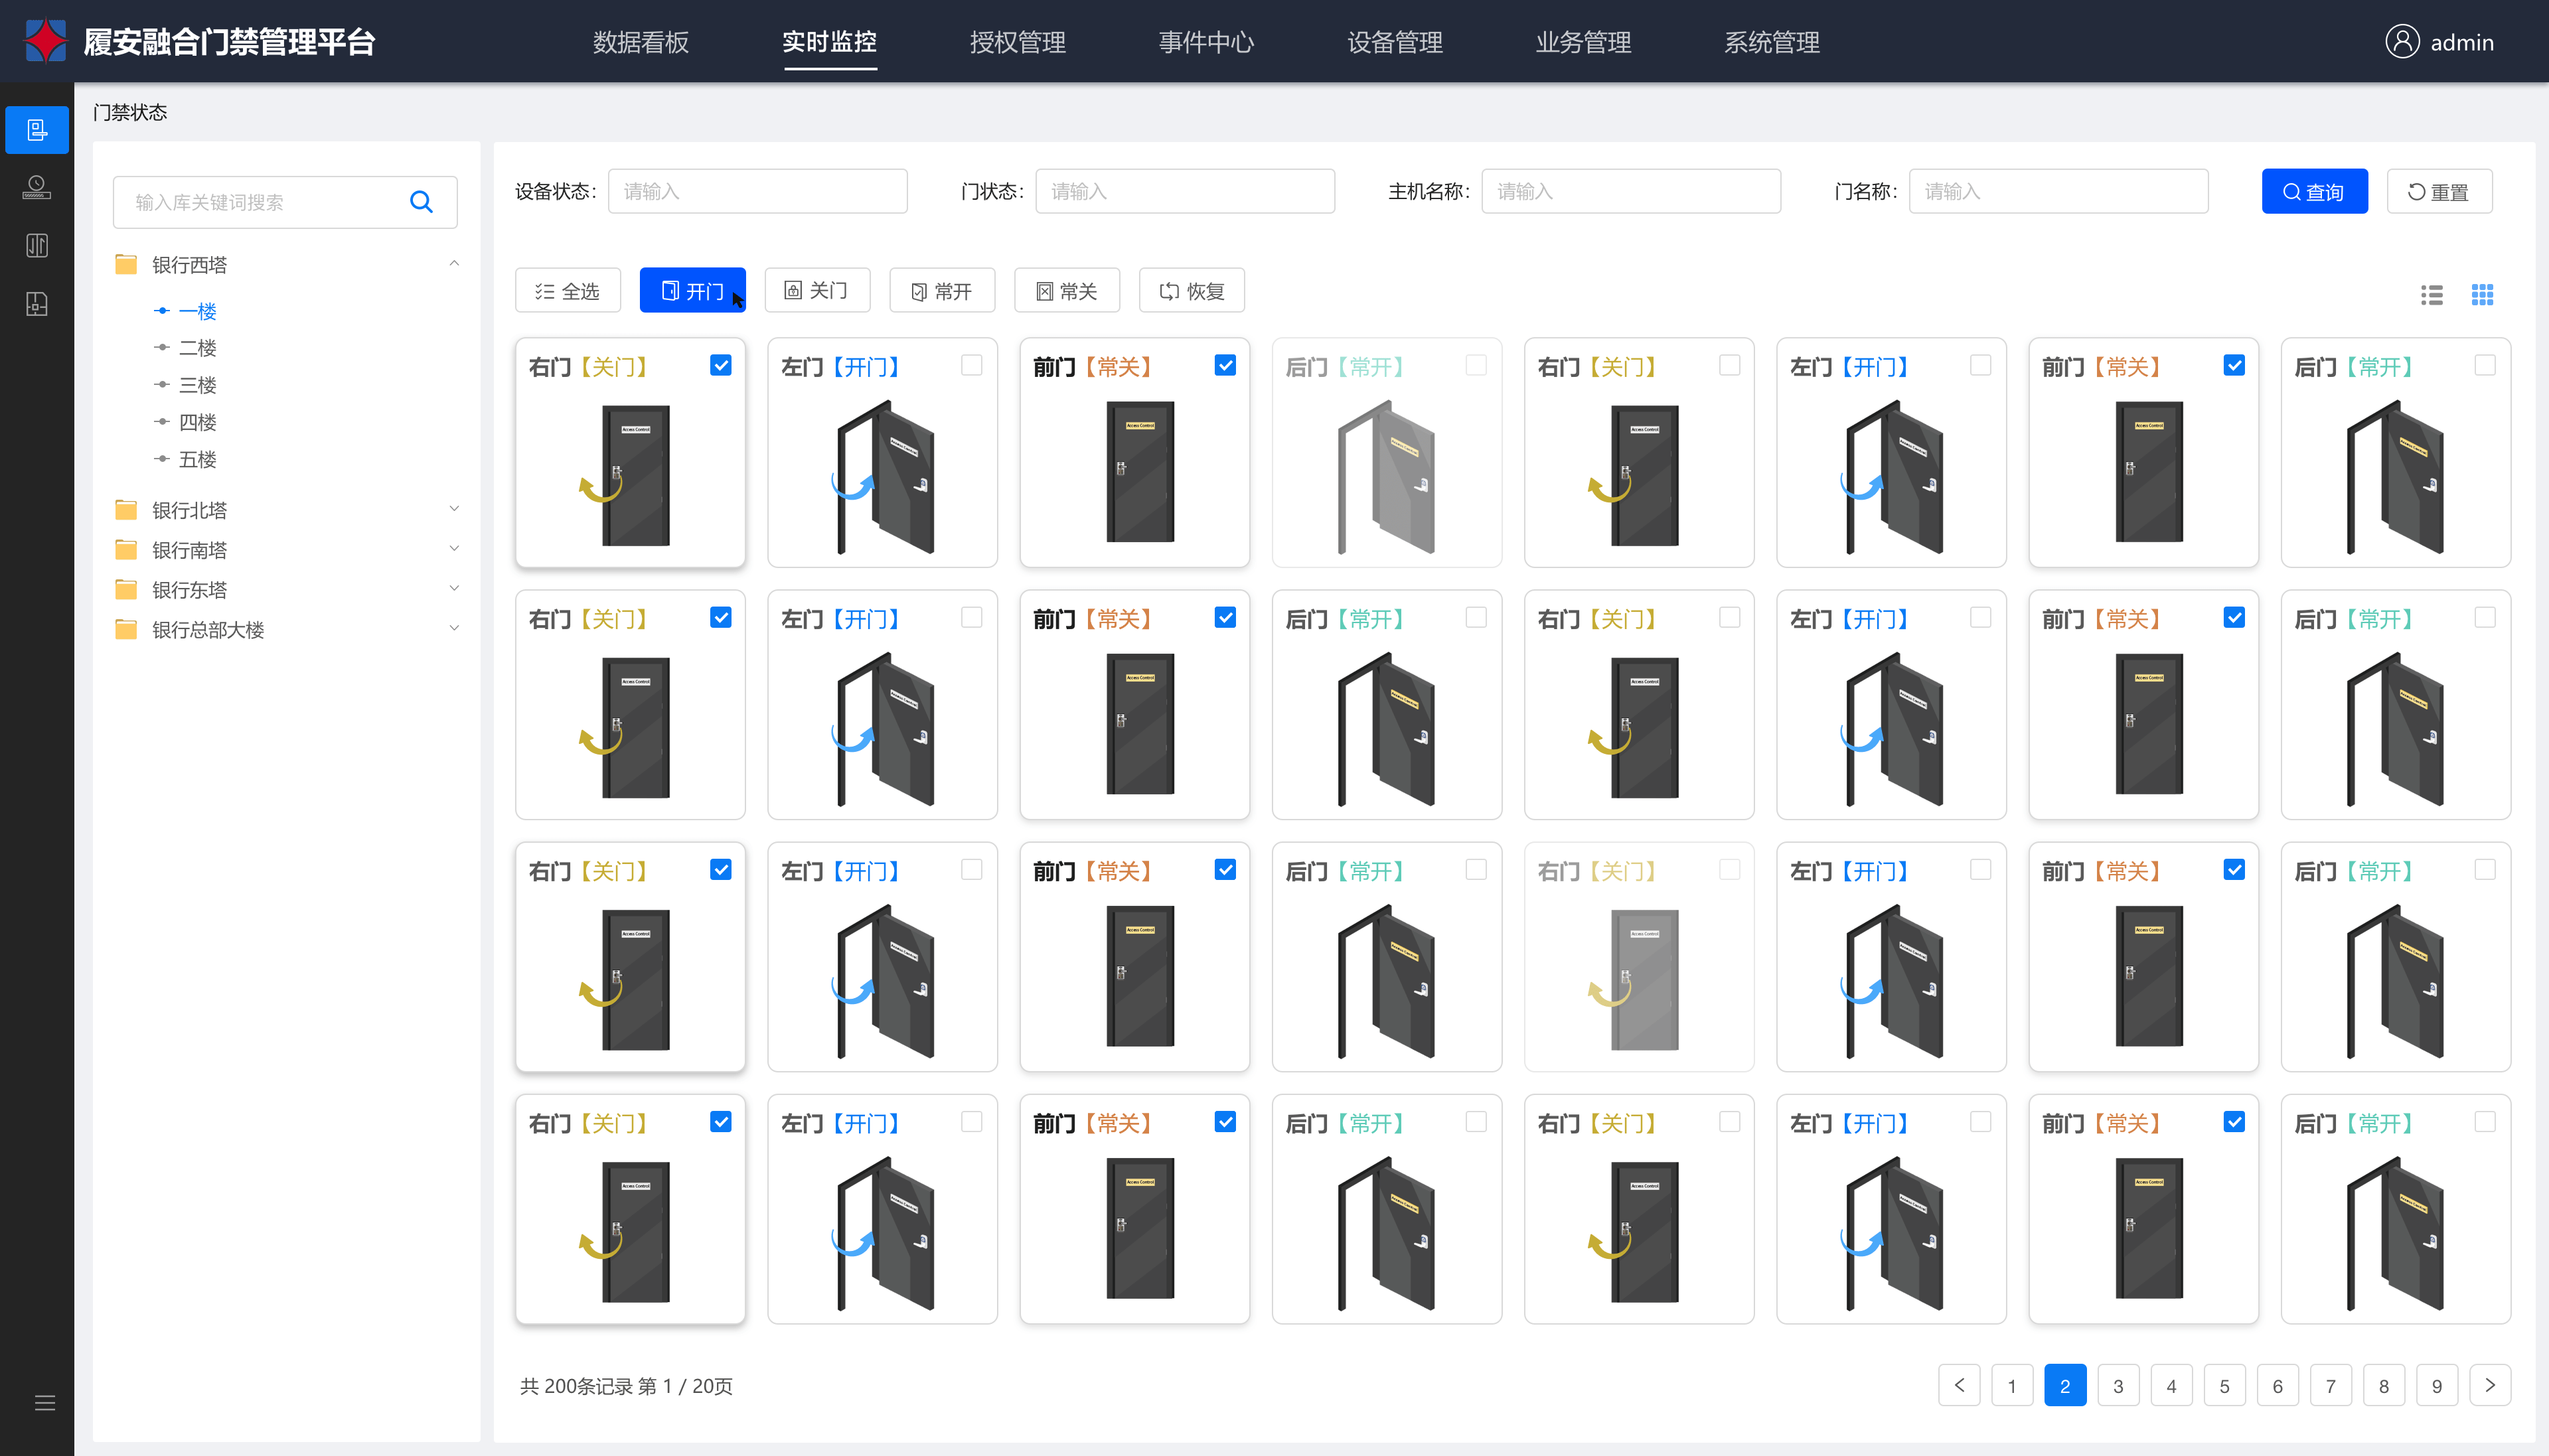Uncheck first-row first 前门【常关】 checkbox
This screenshot has width=2549, height=1456.
[x=1224, y=366]
